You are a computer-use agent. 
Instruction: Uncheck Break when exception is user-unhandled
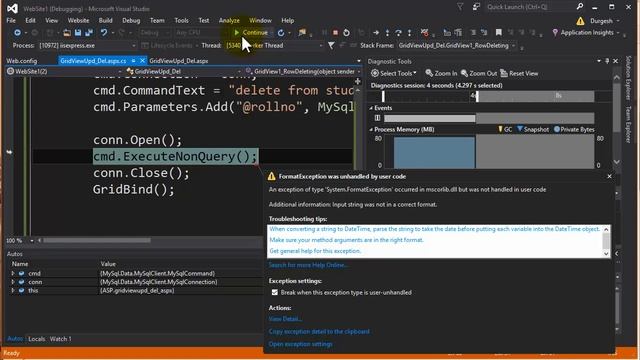(x=275, y=293)
